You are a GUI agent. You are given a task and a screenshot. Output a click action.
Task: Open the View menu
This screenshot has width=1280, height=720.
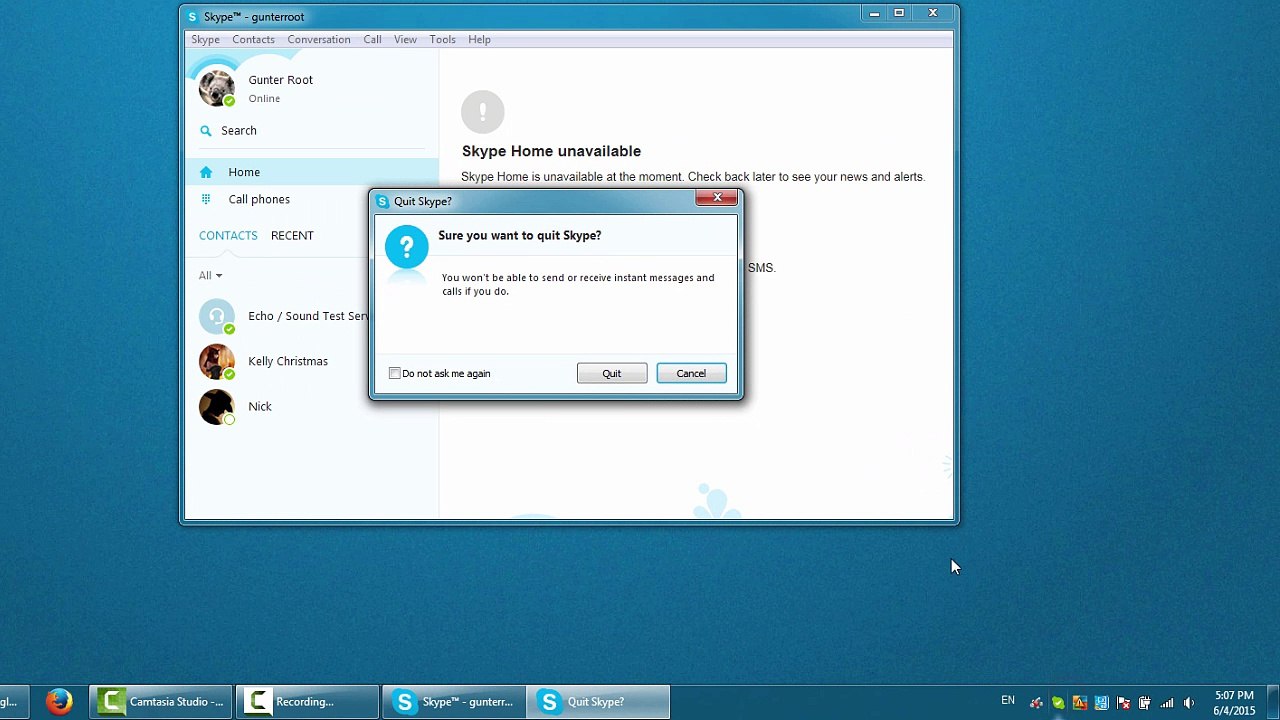(405, 39)
